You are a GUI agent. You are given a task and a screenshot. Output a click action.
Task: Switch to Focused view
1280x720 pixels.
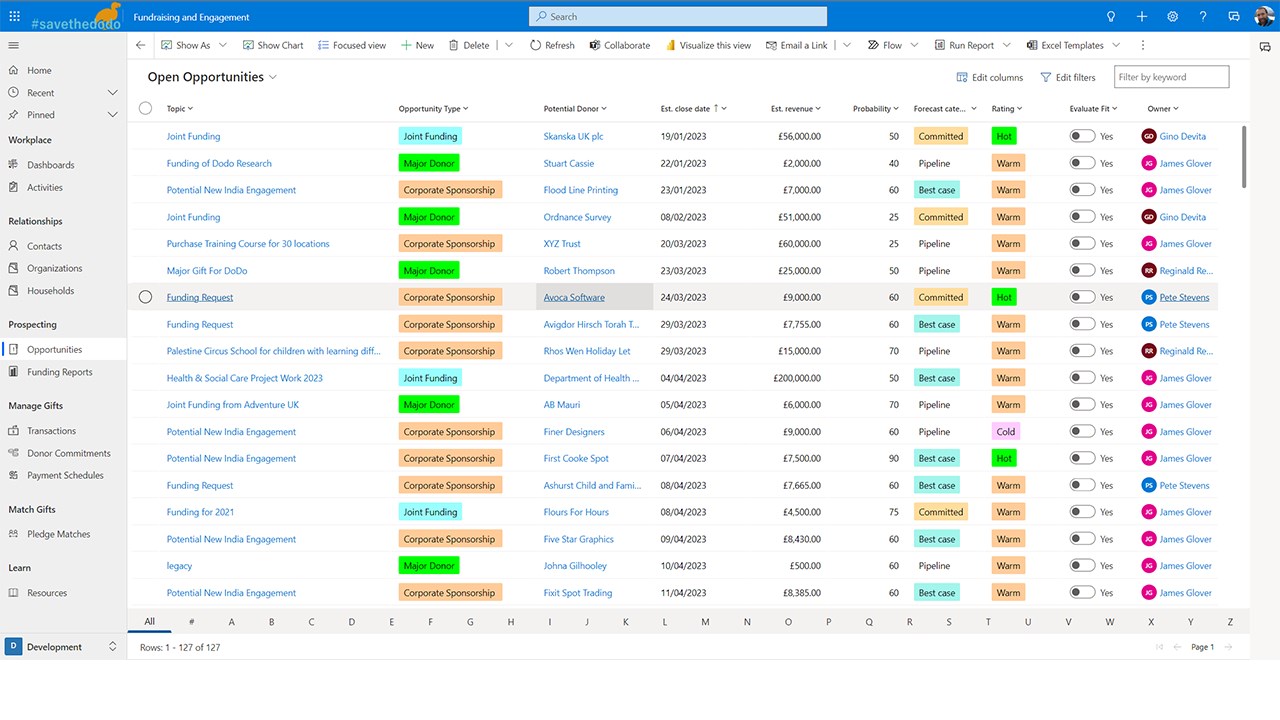click(352, 45)
